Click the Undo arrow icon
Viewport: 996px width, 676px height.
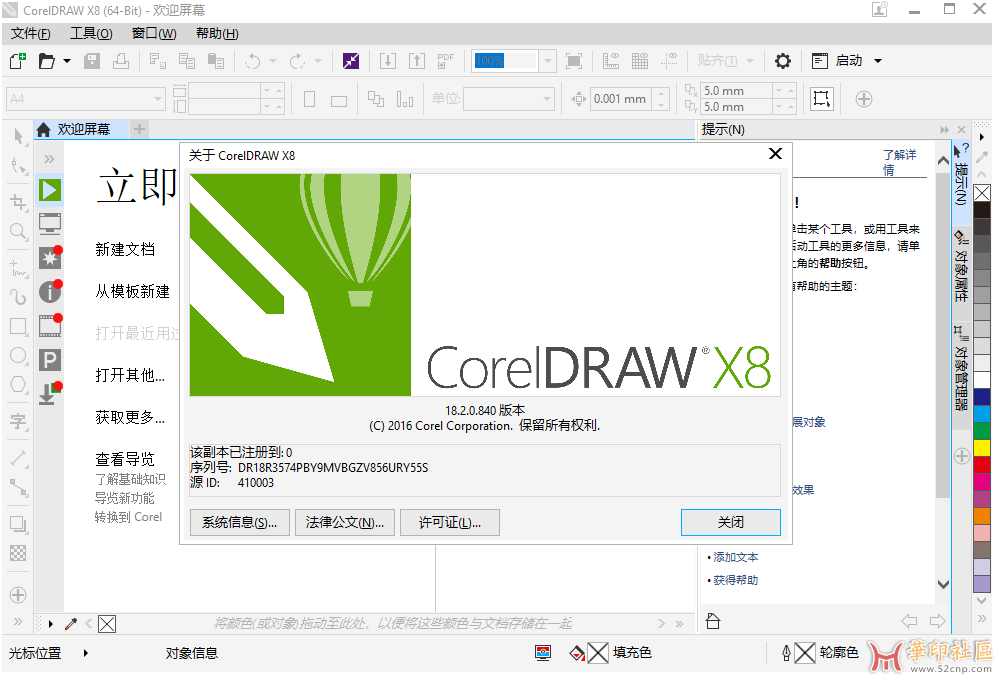[253, 61]
